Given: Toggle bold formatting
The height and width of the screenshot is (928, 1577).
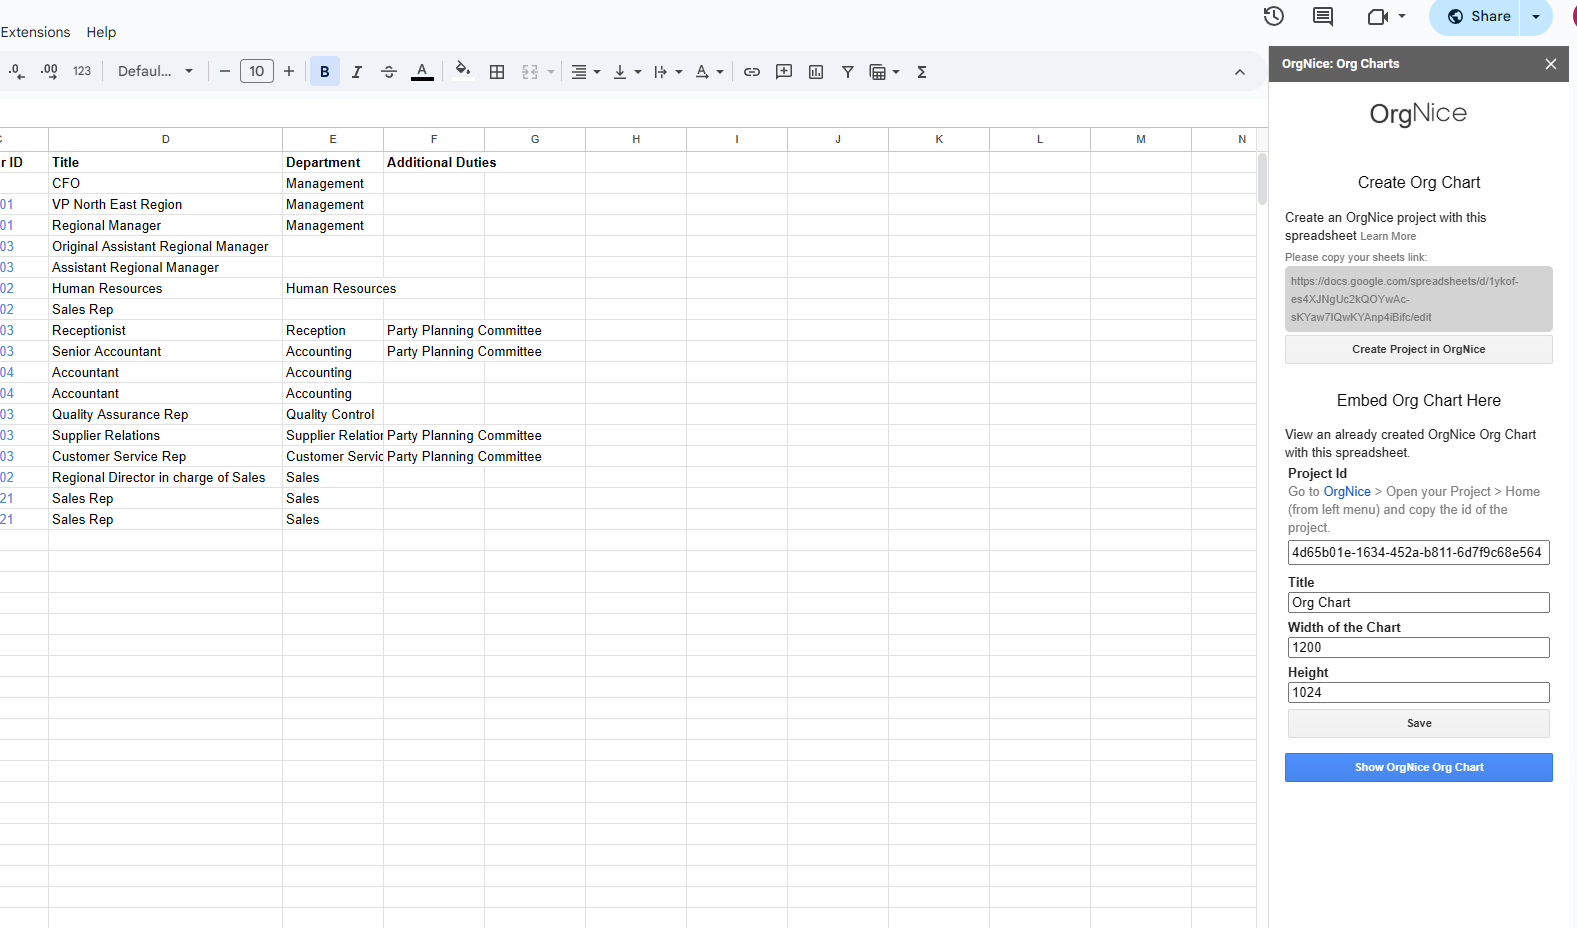Looking at the screenshot, I should point(325,71).
